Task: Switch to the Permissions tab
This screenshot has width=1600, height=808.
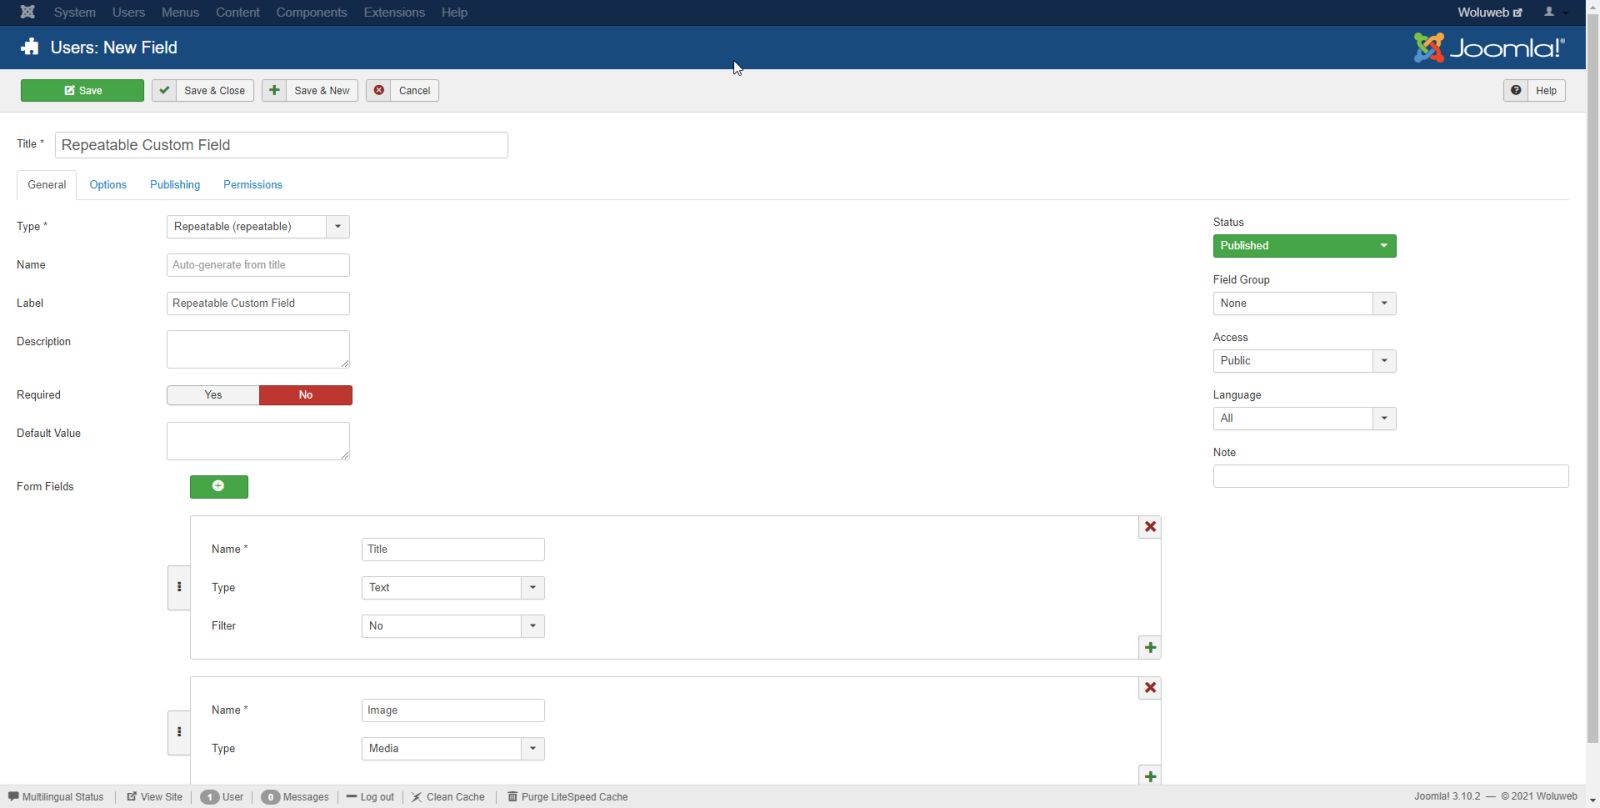Action: 253,185
